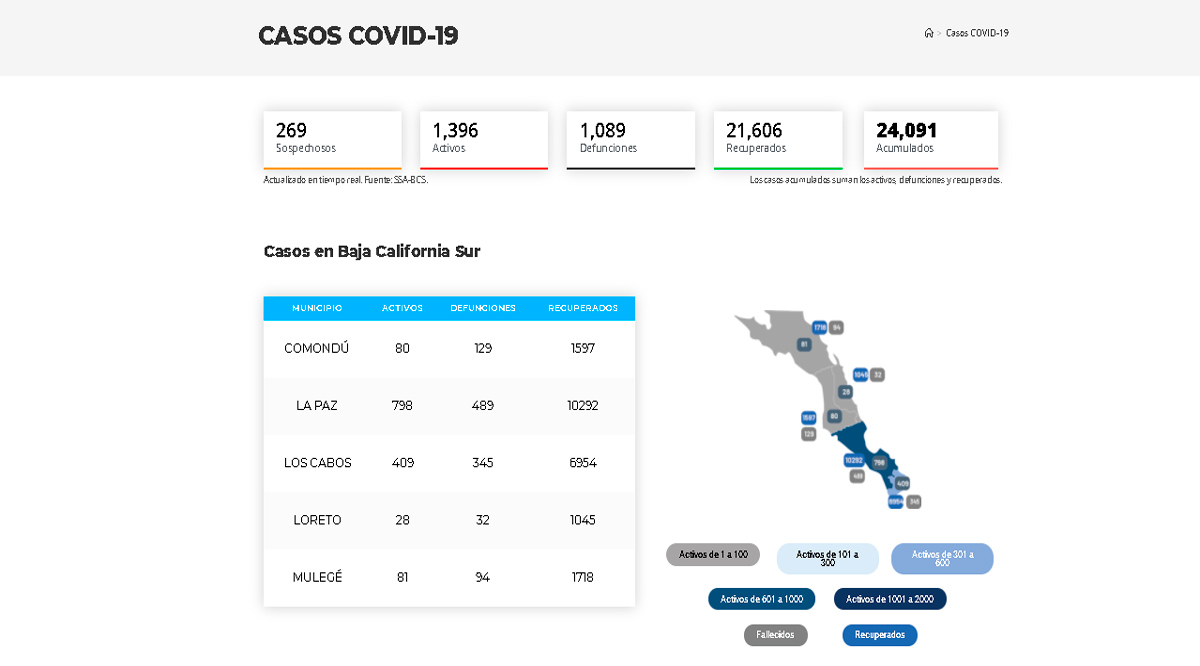Click the DEFUNCIONES column header
1200x666 pixels.
click(483, 308)
